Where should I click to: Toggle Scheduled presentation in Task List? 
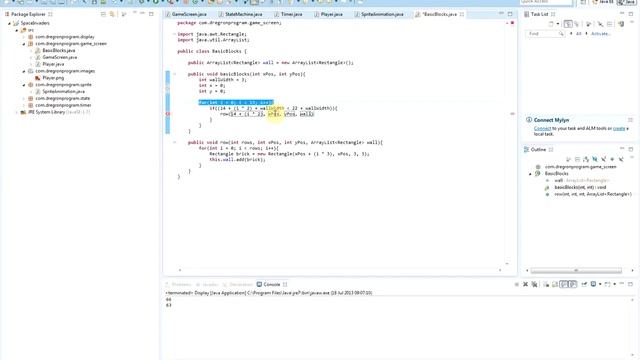576,24
